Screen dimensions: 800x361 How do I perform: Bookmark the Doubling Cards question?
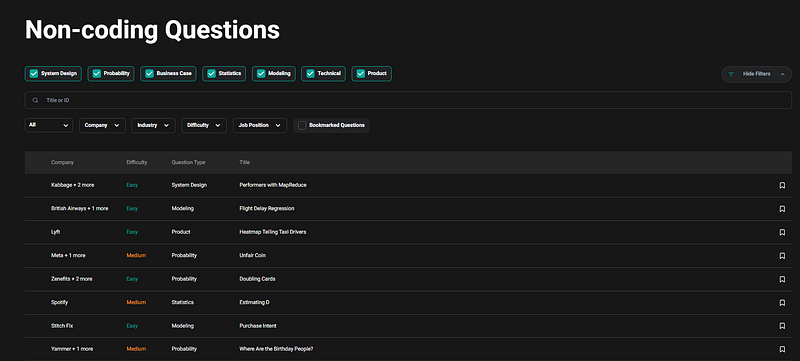[782, 279]
